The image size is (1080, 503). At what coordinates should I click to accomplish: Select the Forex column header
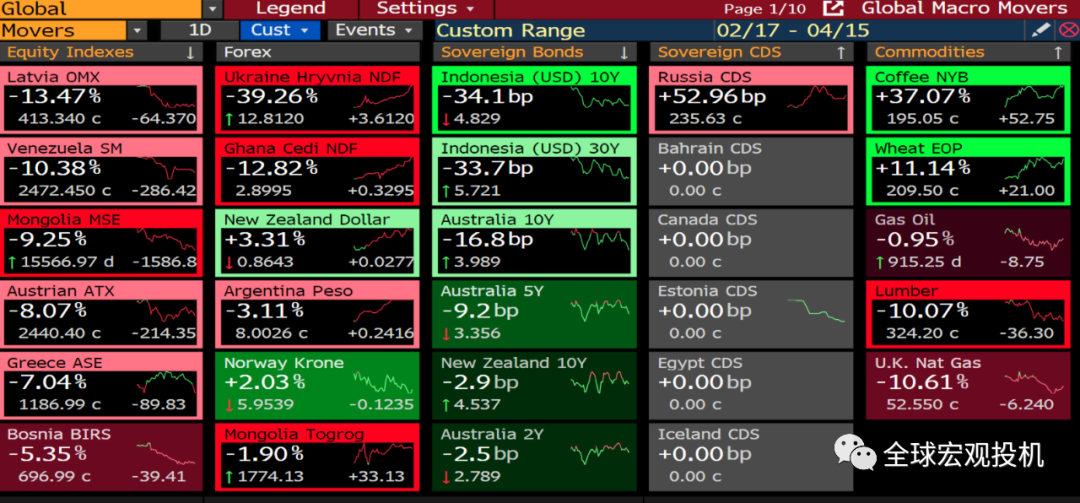coord(249,52)
